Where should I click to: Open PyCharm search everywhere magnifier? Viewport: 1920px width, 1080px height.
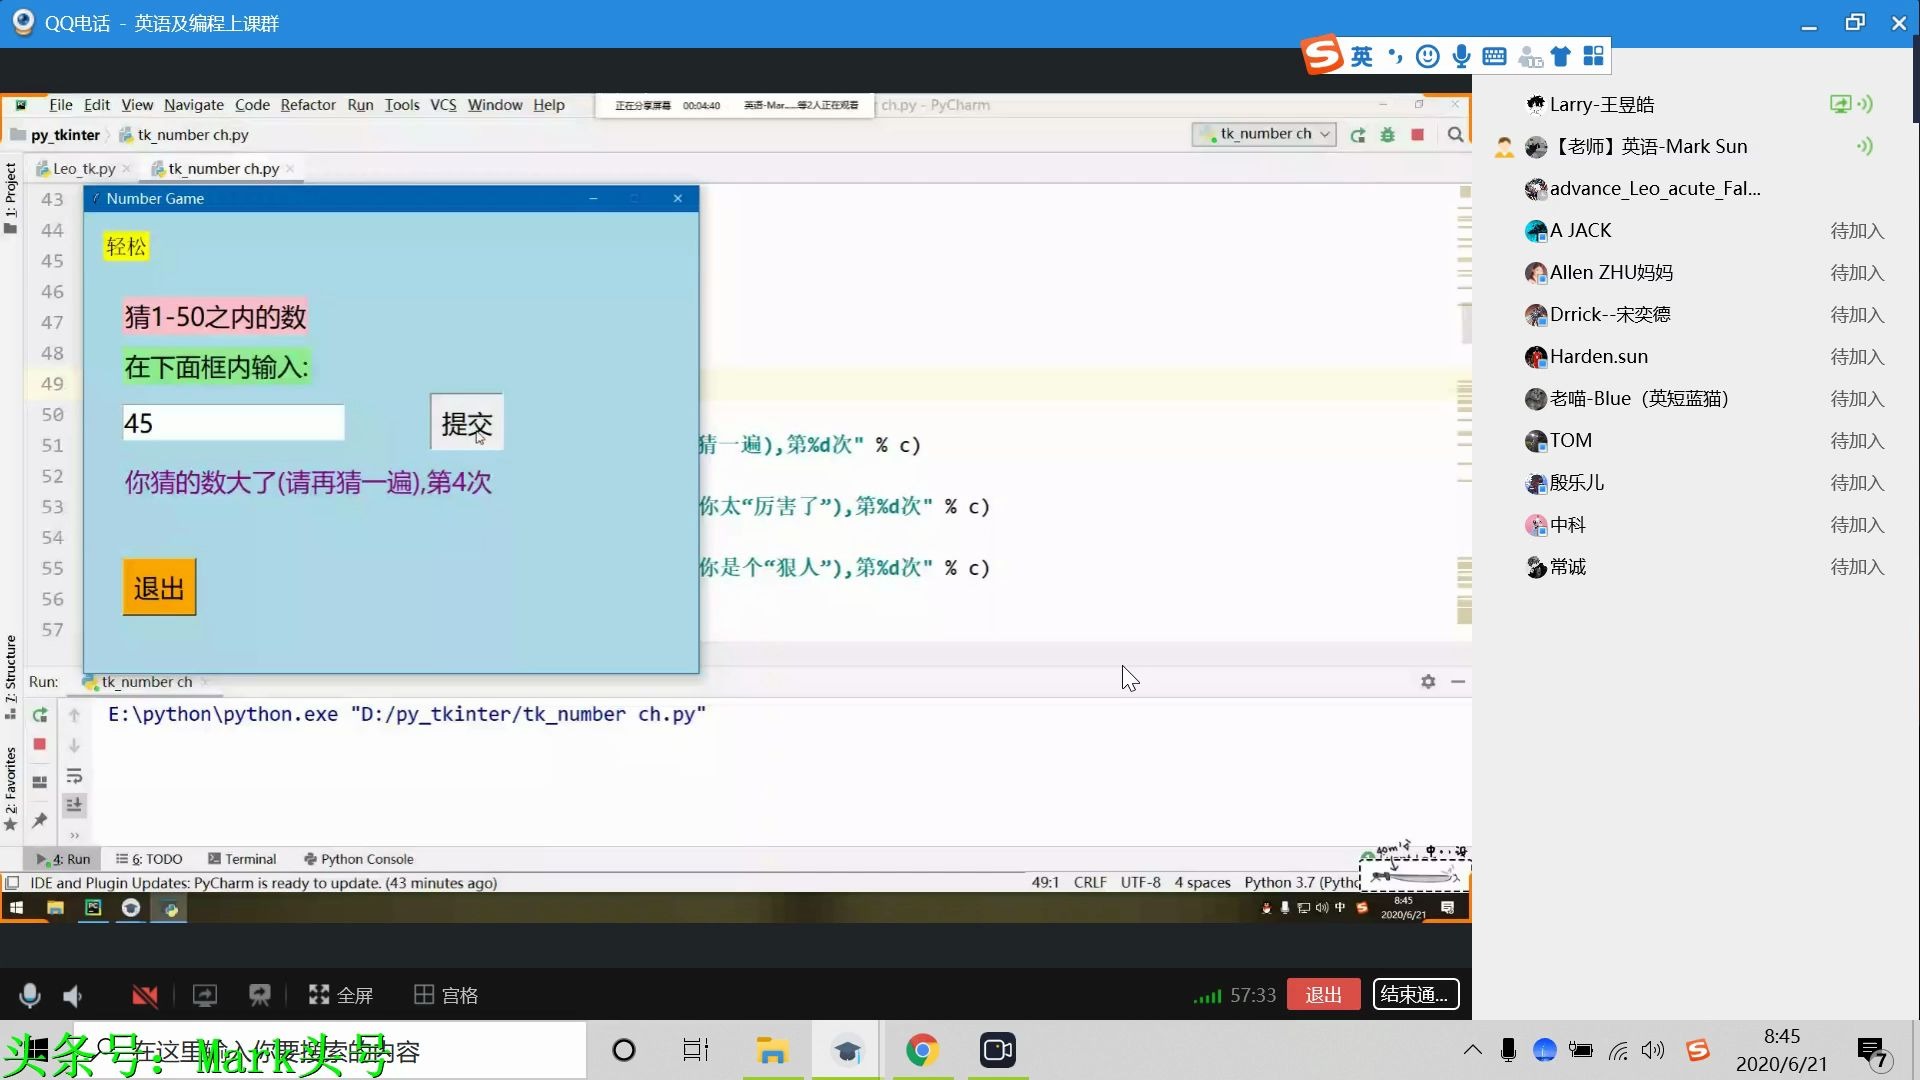[1455, 135]
